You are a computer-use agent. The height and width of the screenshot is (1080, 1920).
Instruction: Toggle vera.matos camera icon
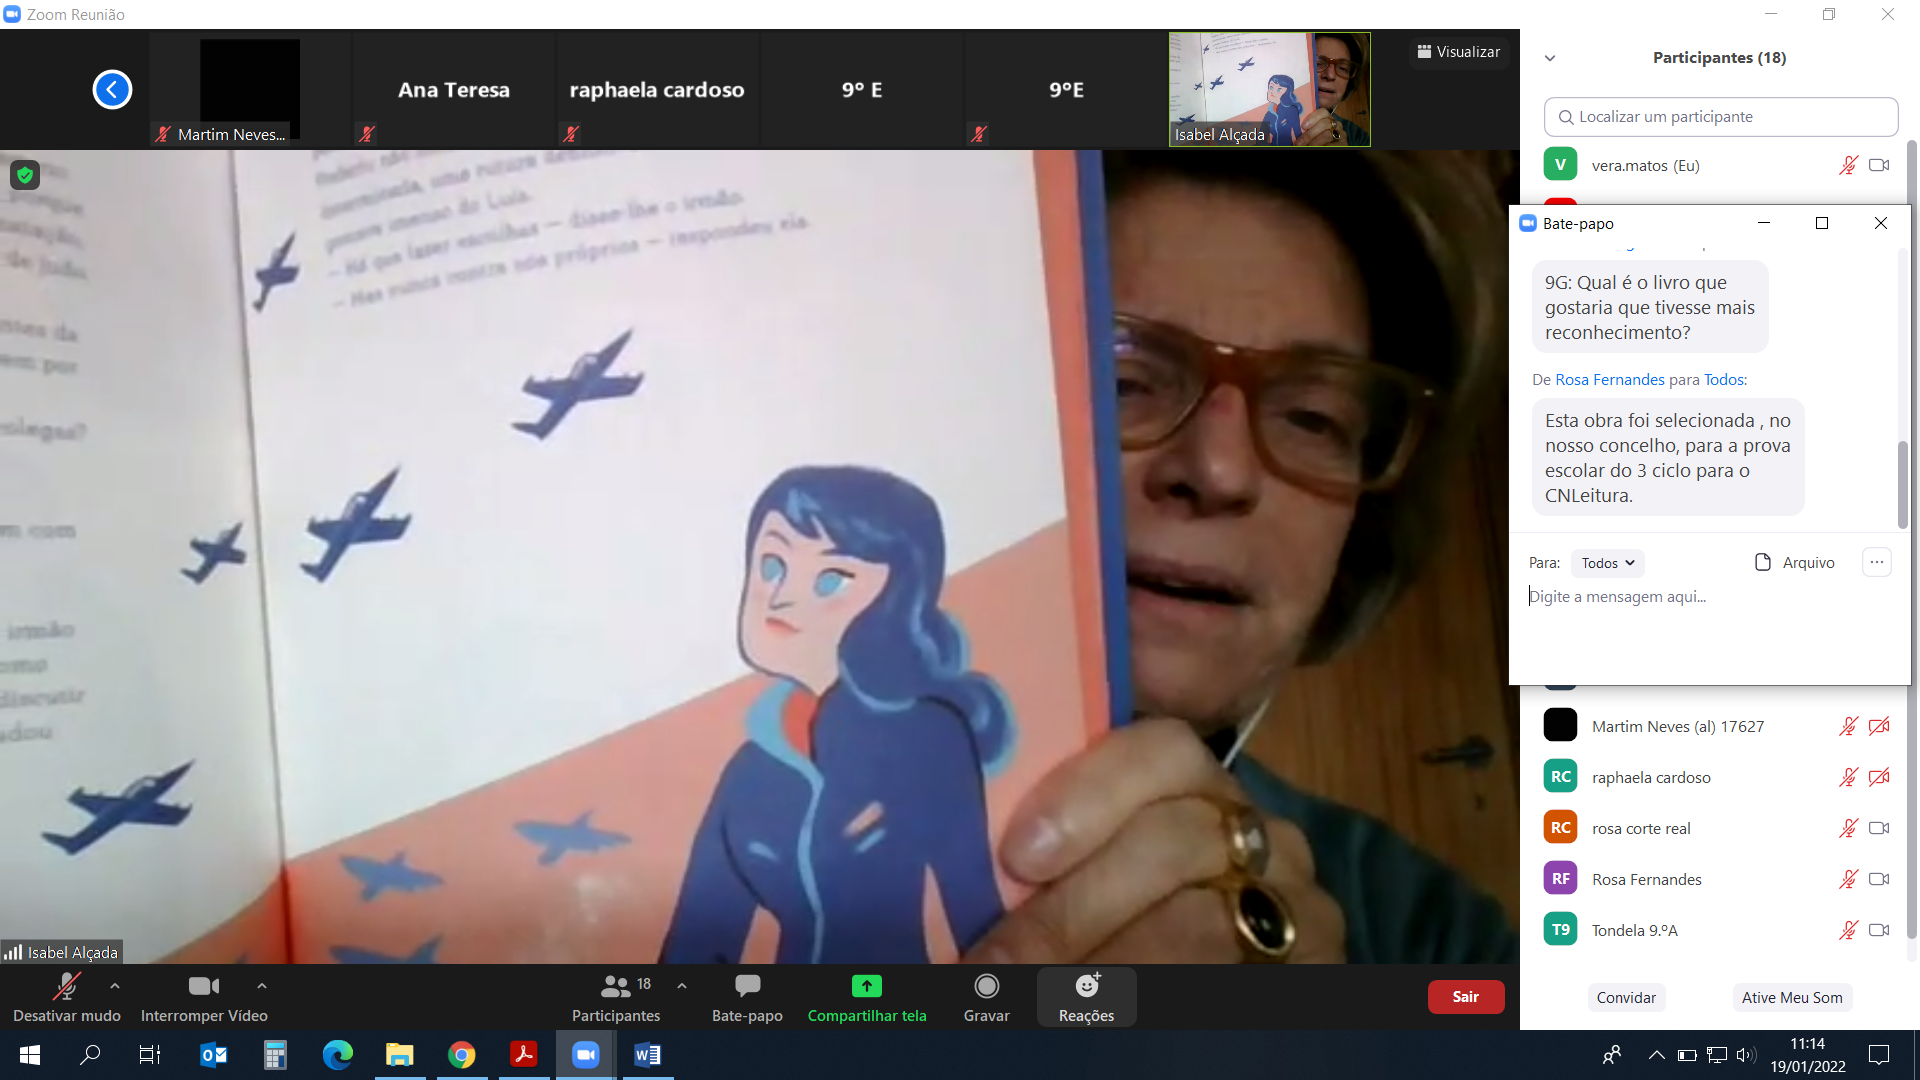(x=1879, y=166)
